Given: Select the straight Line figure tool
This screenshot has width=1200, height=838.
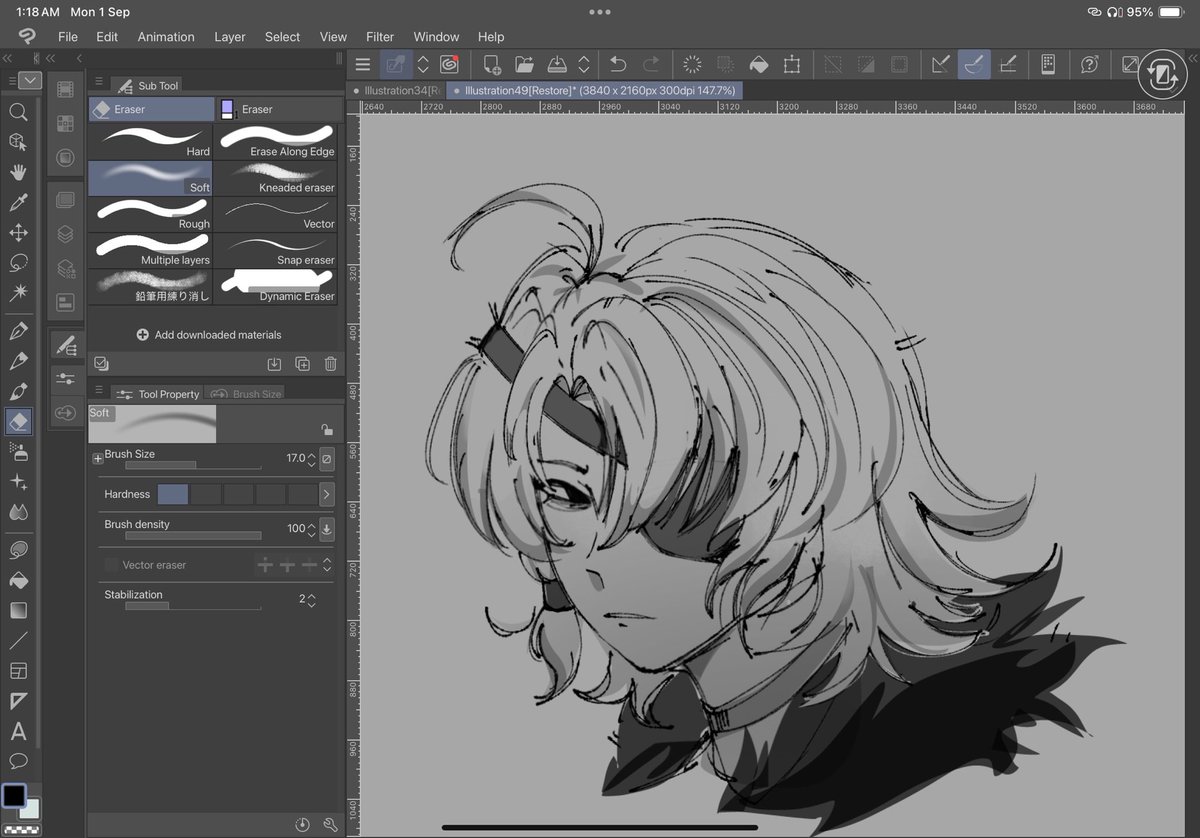Looking at the screenshot, I should coord(18,640).
